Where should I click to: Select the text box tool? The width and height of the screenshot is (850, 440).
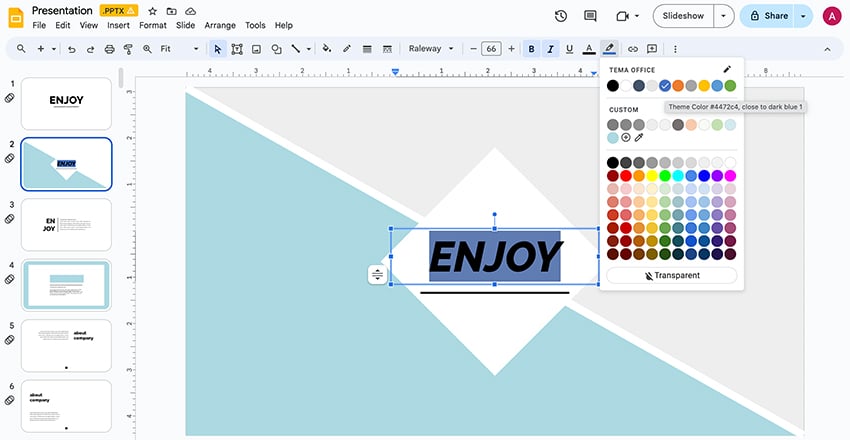pyautogui.click(x=238, y=48)
